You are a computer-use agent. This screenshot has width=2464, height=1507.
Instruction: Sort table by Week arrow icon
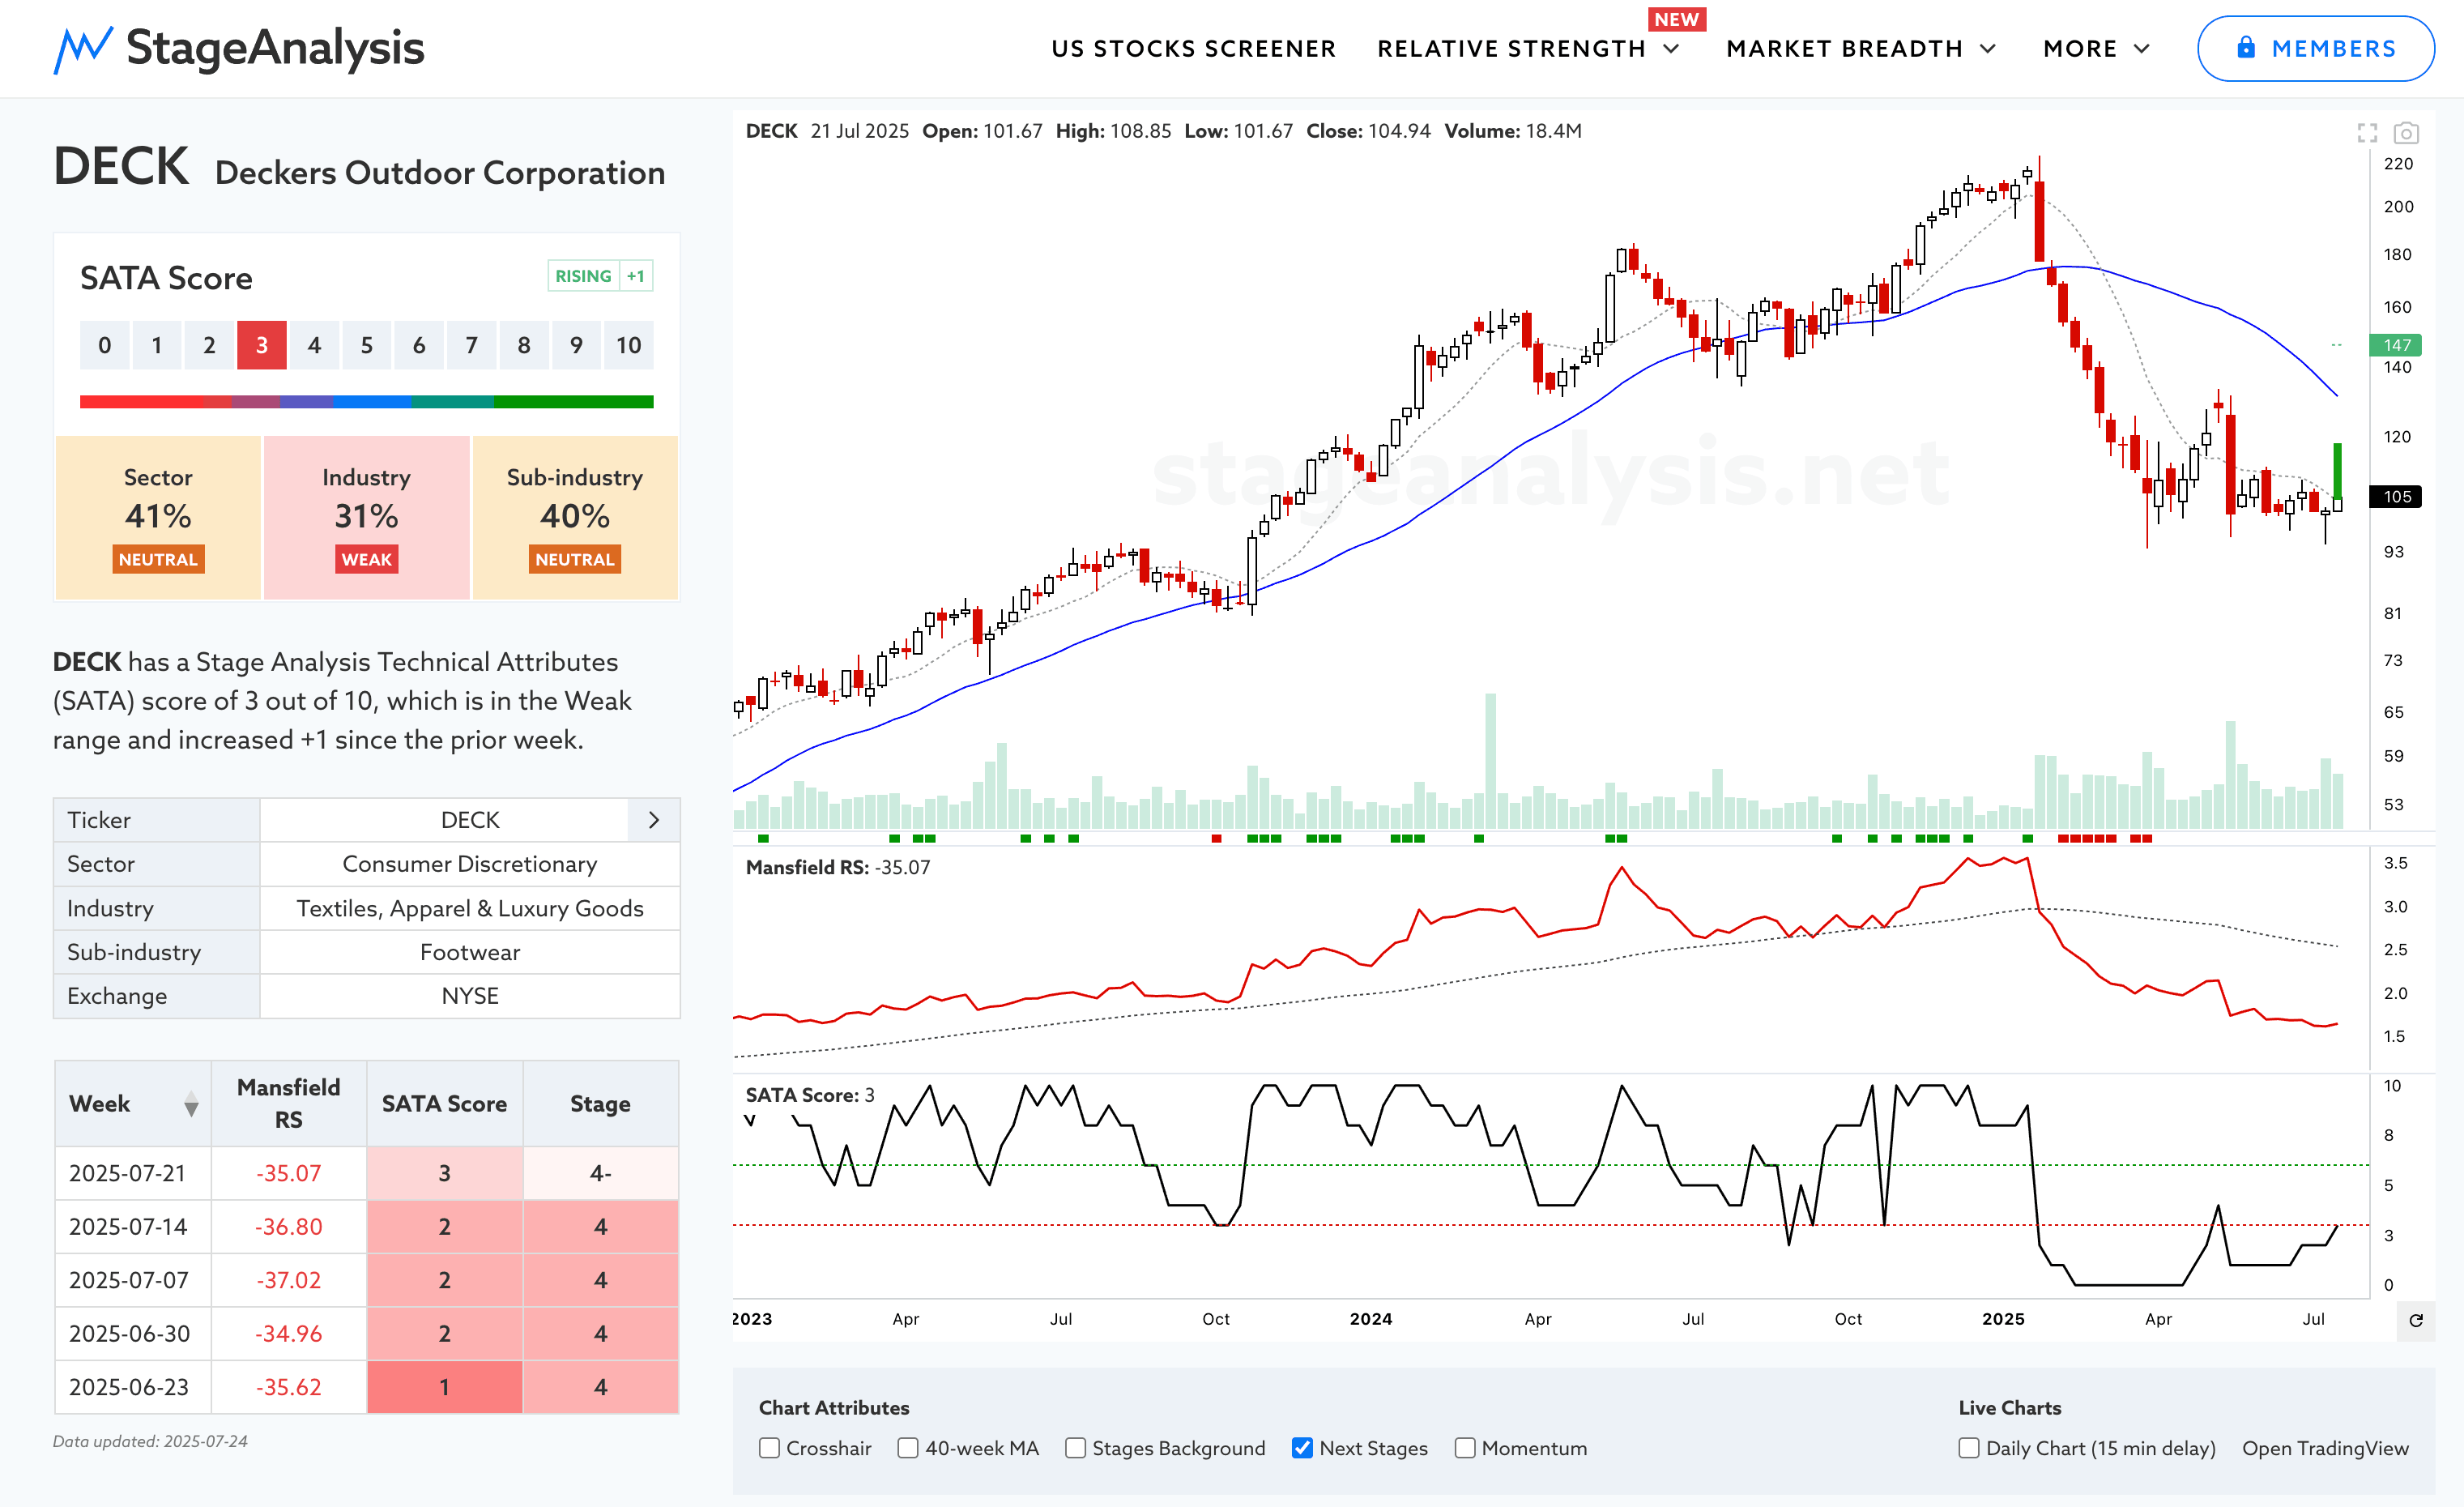click(191, 1104)
